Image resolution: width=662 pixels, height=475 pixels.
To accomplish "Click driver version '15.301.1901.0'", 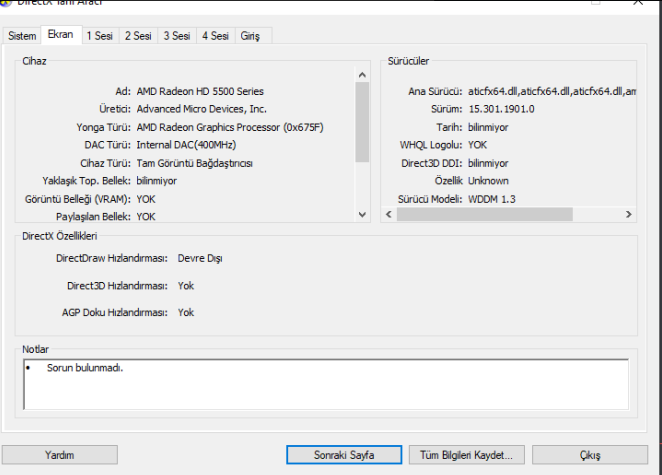I will pyautogui.click(x=502, y=109).
